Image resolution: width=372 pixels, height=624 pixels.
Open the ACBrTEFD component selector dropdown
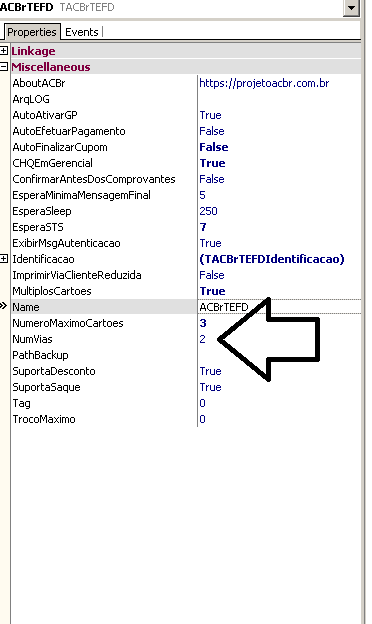point(351,8)
